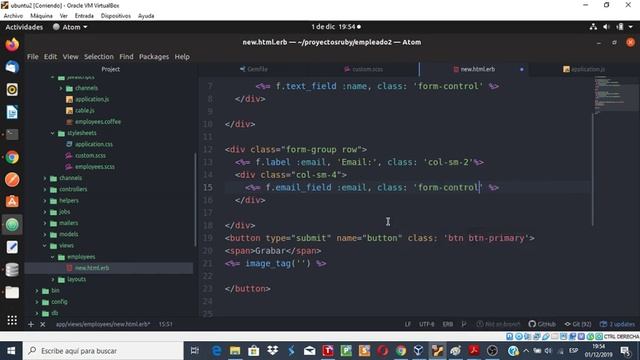
Task: Open Dropbox from the Windows taskbar
Action: coord(272,351)
